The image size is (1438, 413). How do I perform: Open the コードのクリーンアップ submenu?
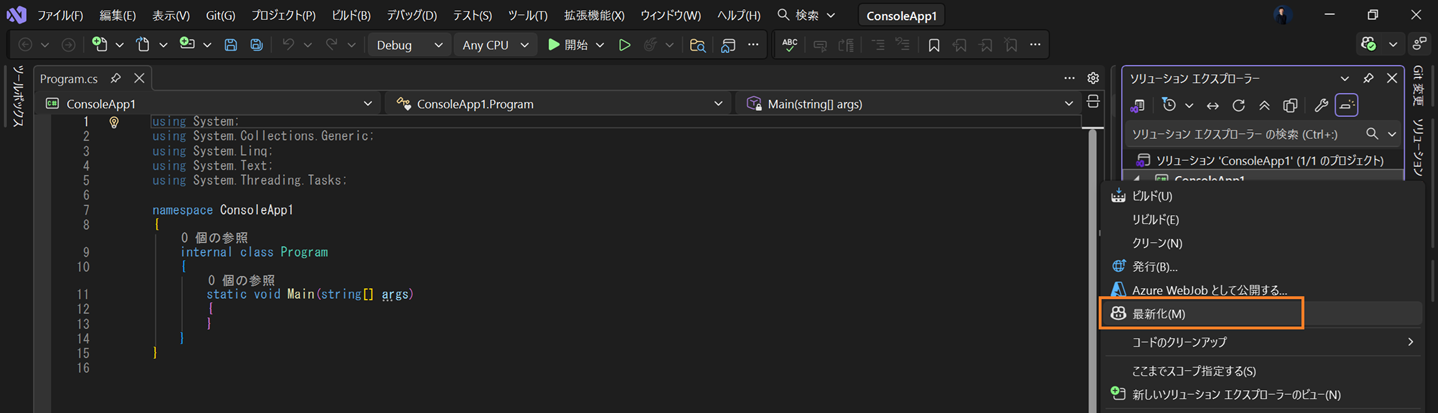1262,342
